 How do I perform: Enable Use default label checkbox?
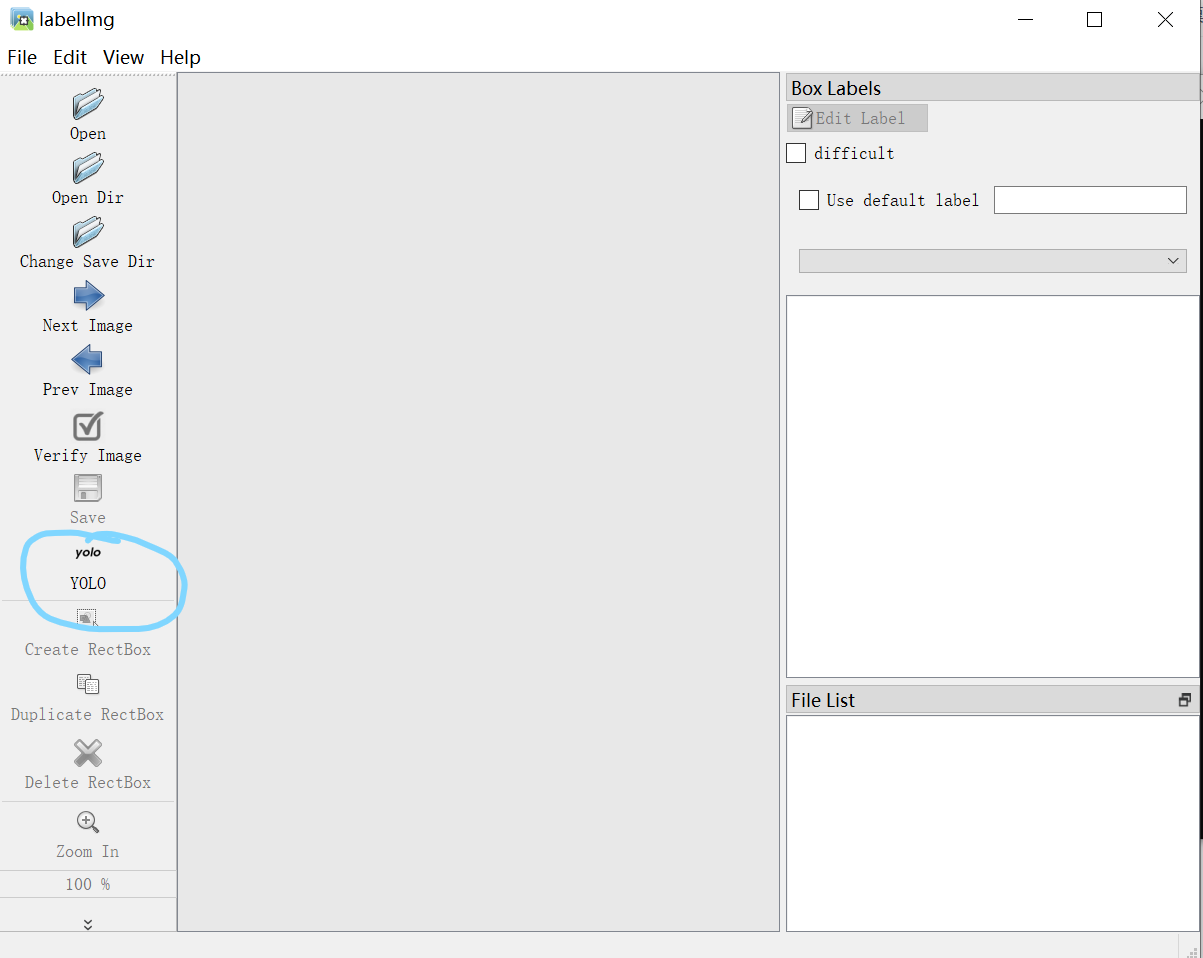click(809, 200)
